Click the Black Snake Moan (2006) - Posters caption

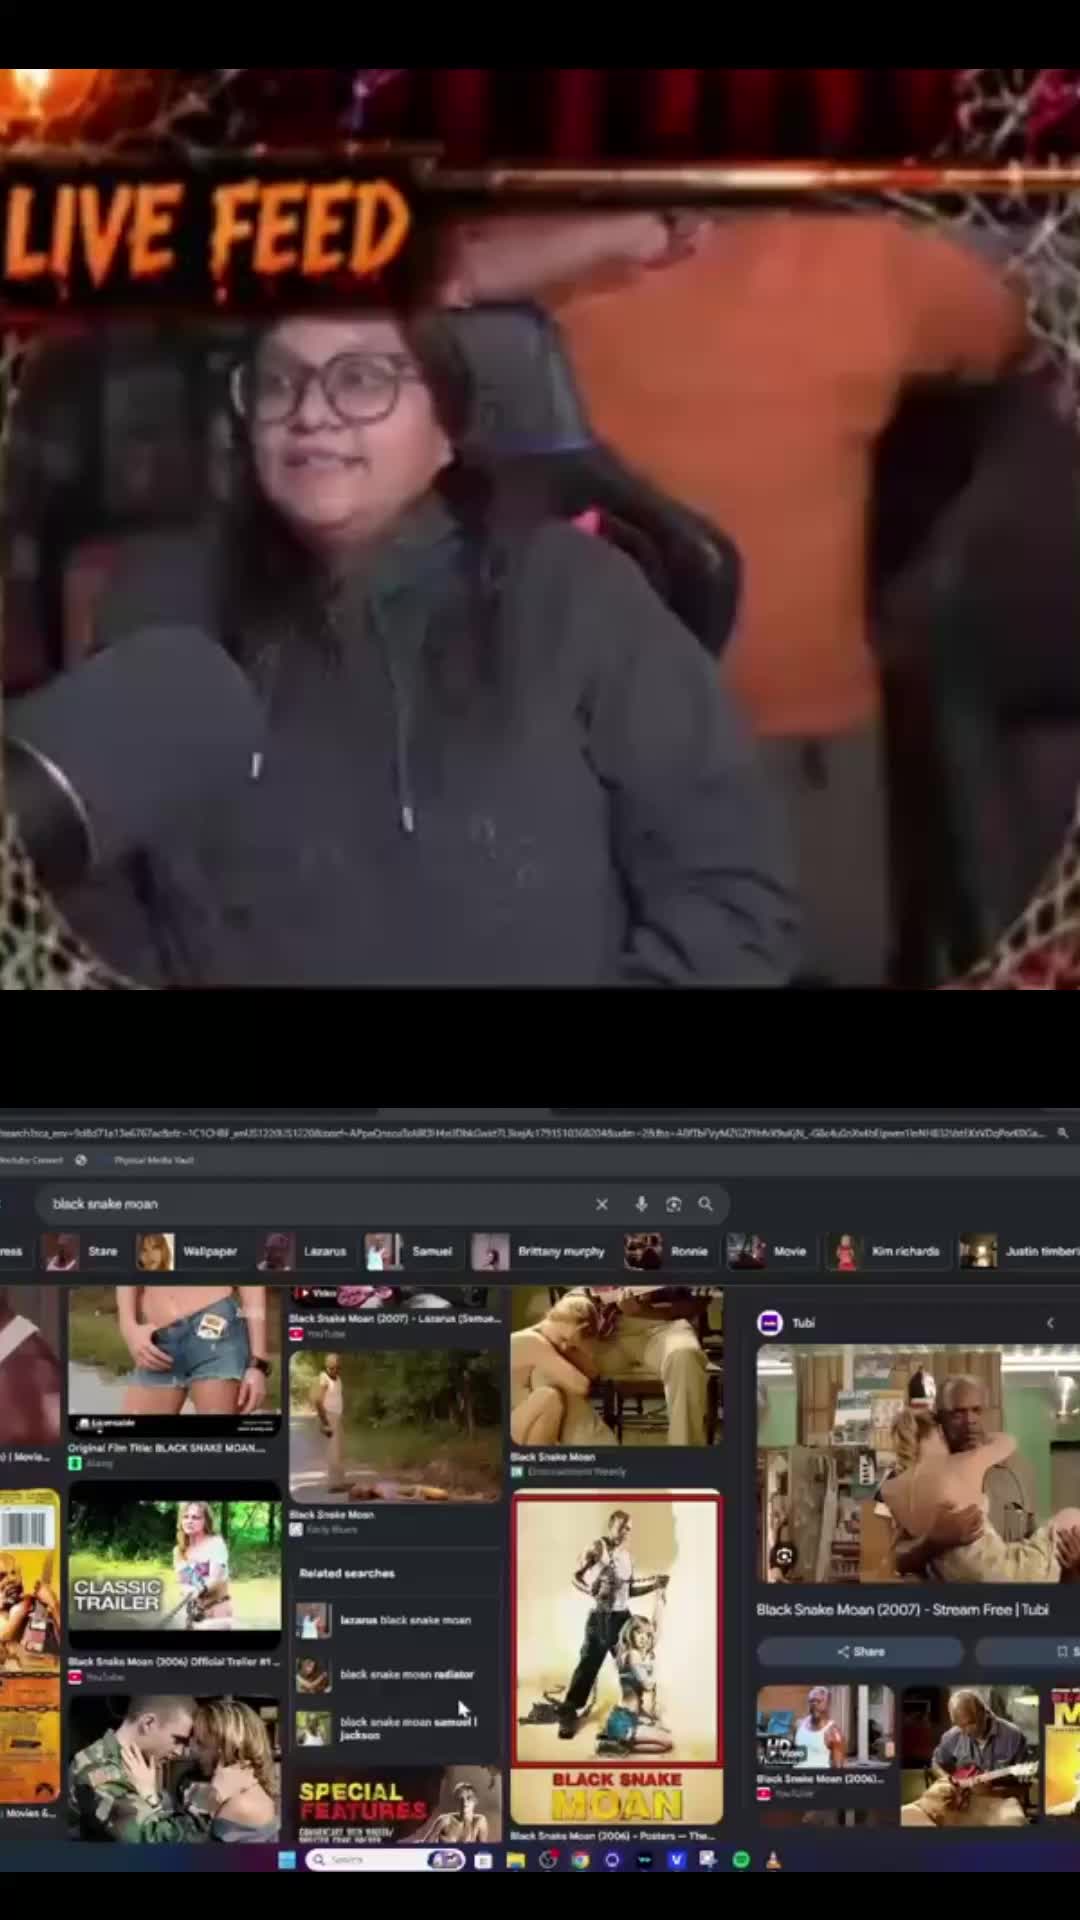tap(612, 1835)
